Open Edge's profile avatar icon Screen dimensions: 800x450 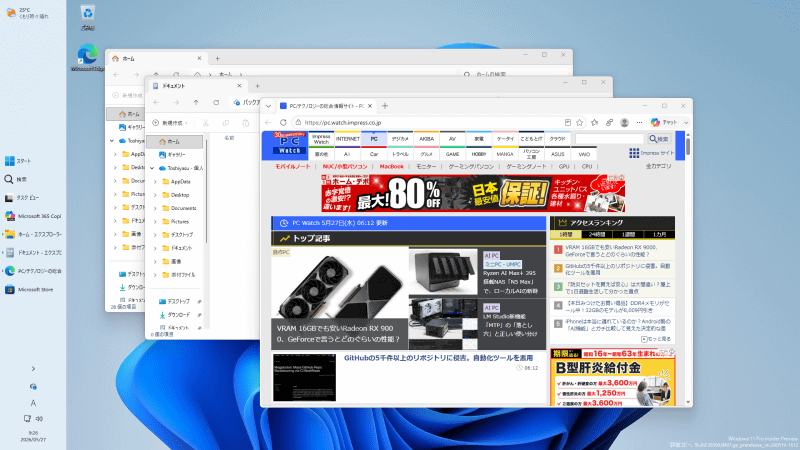pyautogui.click(x=624, y=122)
